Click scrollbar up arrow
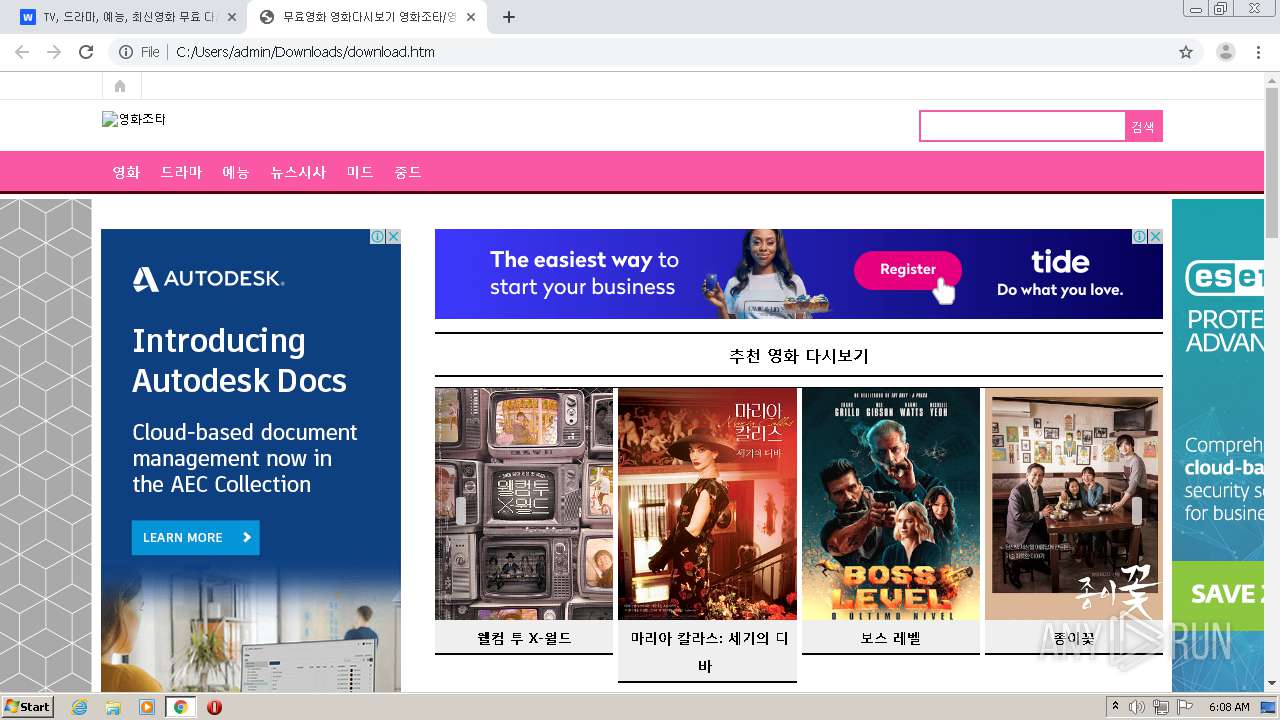 coord(1272,79)
